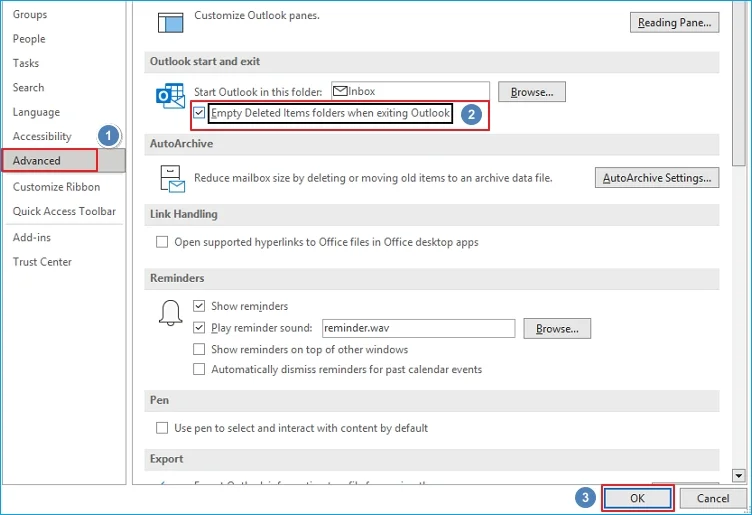
Task: Check Automatically dismiss reminders for past events
Action: coord(199,370)
